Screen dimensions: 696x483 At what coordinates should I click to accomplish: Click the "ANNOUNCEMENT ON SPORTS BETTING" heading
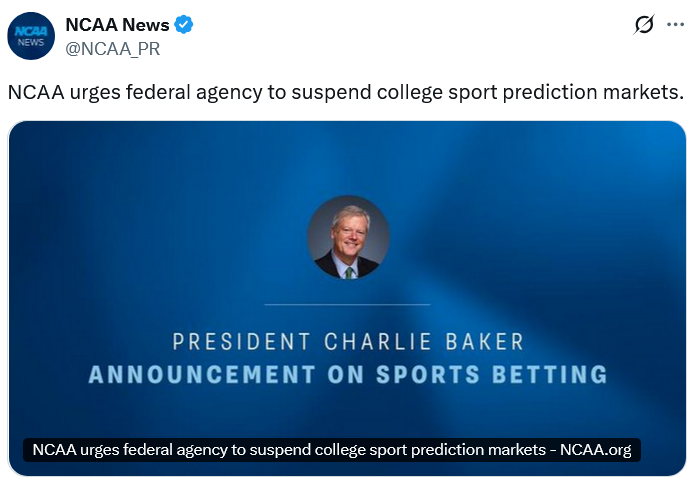(x=347, y=375)
